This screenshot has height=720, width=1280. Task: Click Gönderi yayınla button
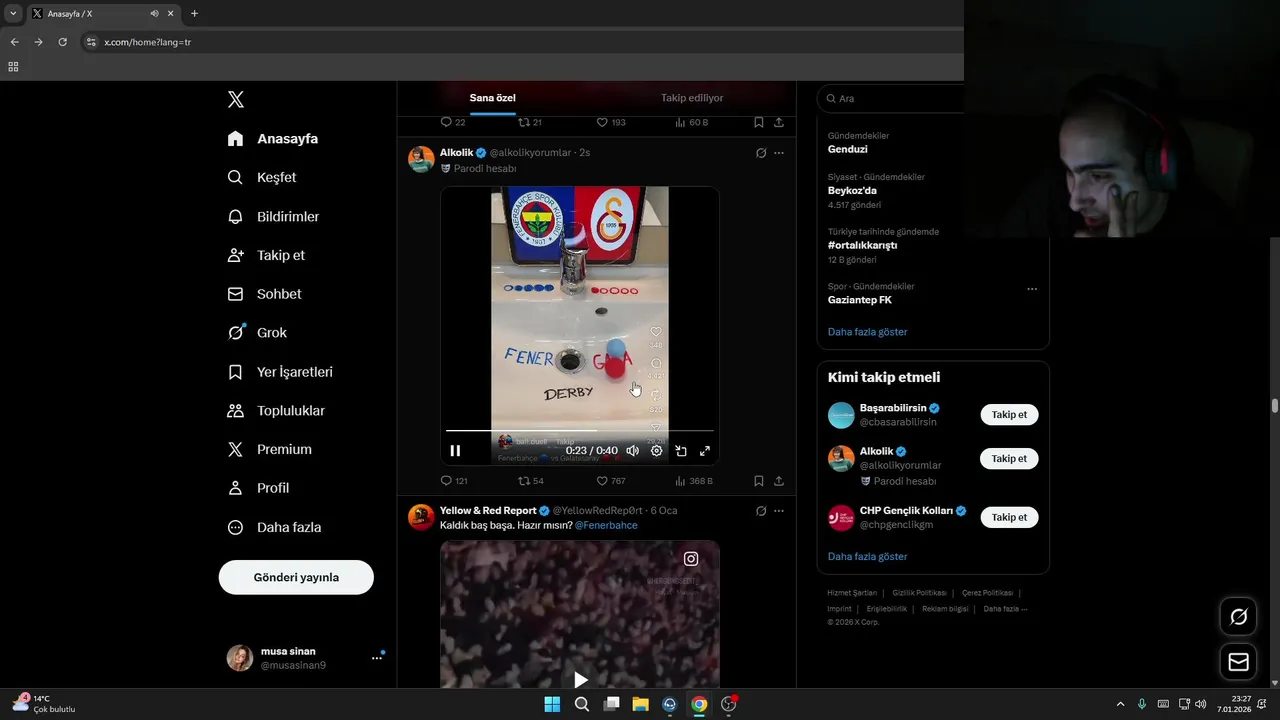tap(296, 577)
